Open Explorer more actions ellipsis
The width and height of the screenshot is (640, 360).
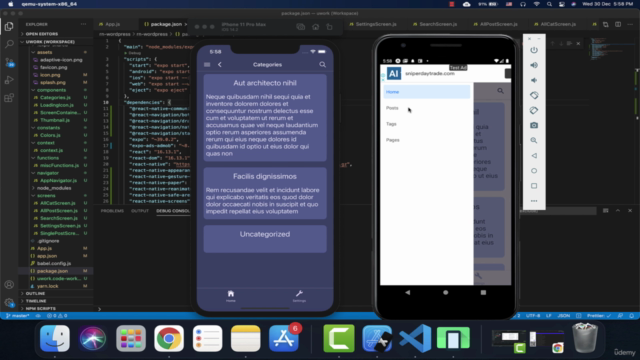[x=84, y=24]
